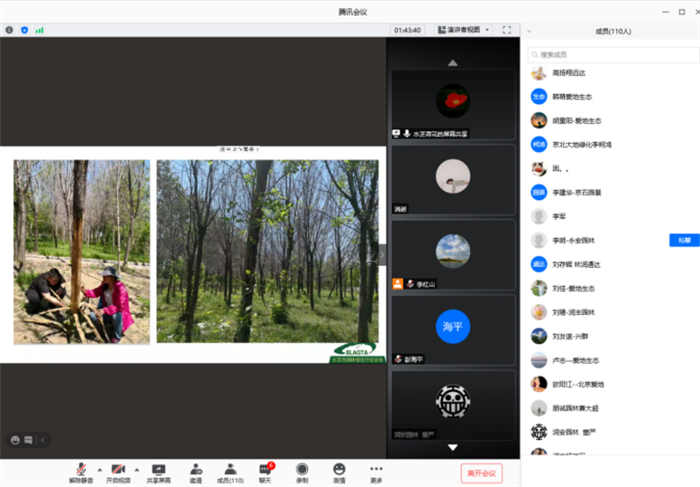Select 胡重阳-爱地生态 in members list

577,120
